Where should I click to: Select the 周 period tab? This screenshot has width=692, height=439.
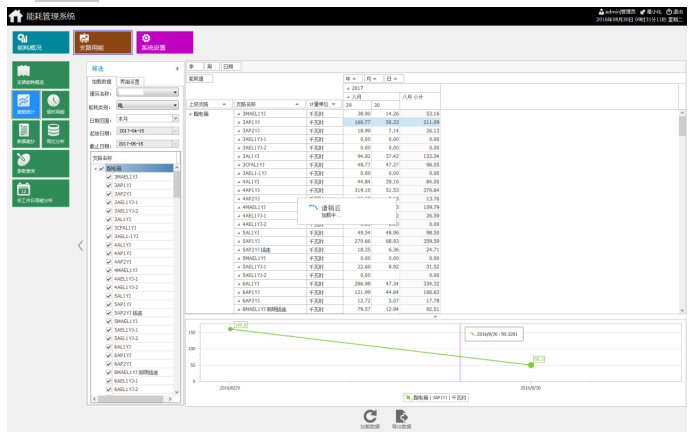click(x=210, y=66)
